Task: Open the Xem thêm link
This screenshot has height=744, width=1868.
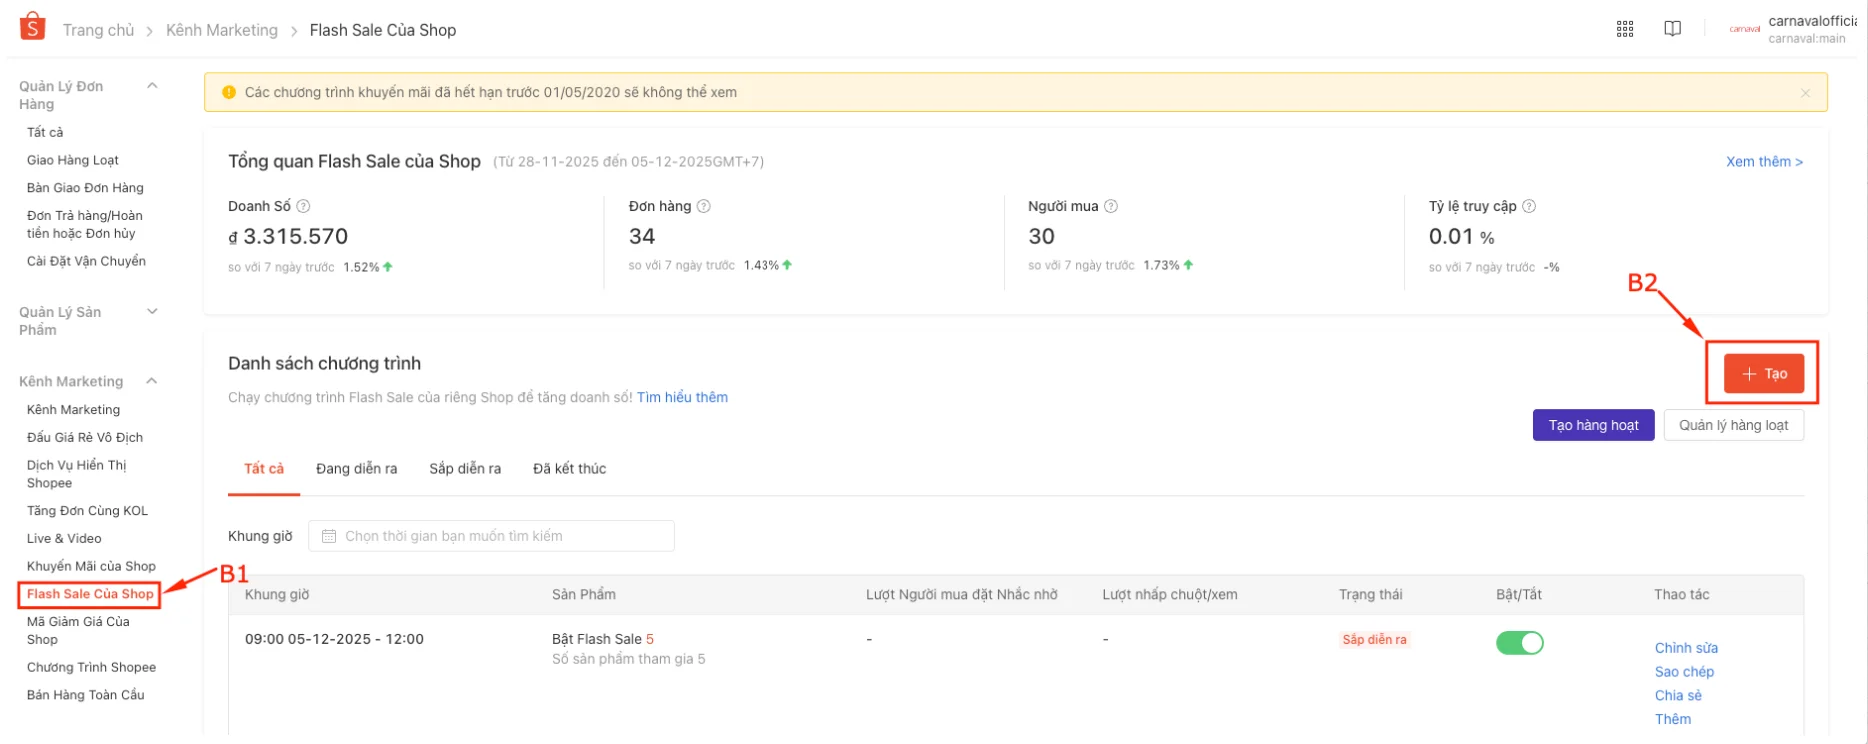Action: pyautogui.click(x=1764, y=161)
